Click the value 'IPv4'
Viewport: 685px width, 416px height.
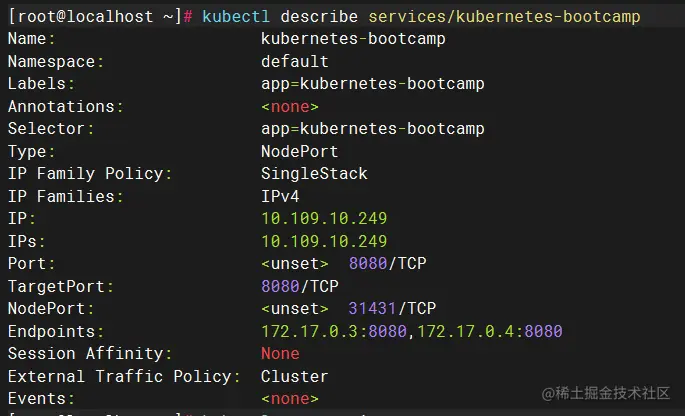click(x=280, y=196)
